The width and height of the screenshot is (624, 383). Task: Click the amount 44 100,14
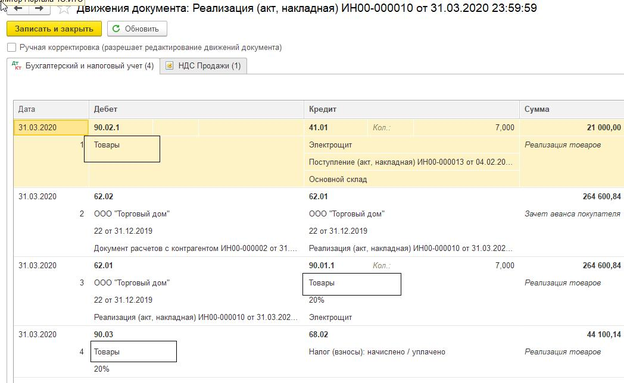point(604,334)
